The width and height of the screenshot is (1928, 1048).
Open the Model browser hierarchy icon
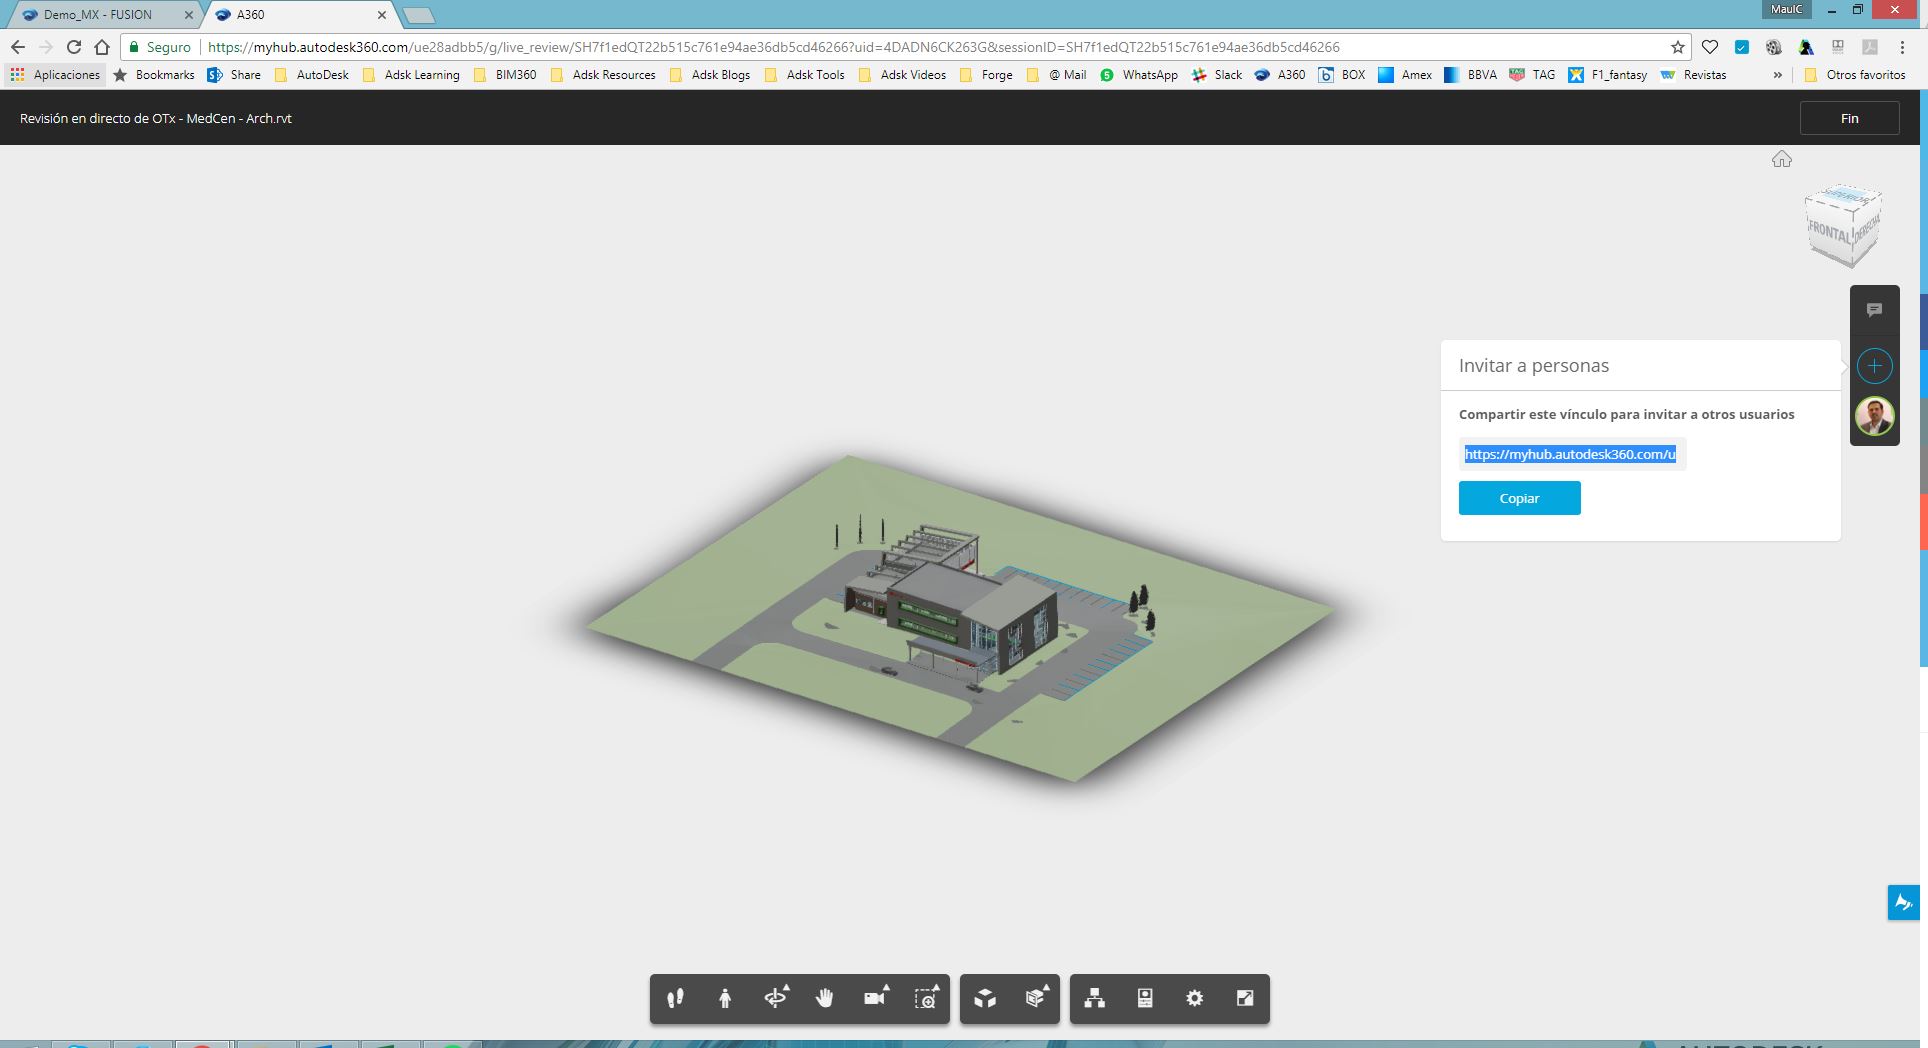tap(1095, 998)
